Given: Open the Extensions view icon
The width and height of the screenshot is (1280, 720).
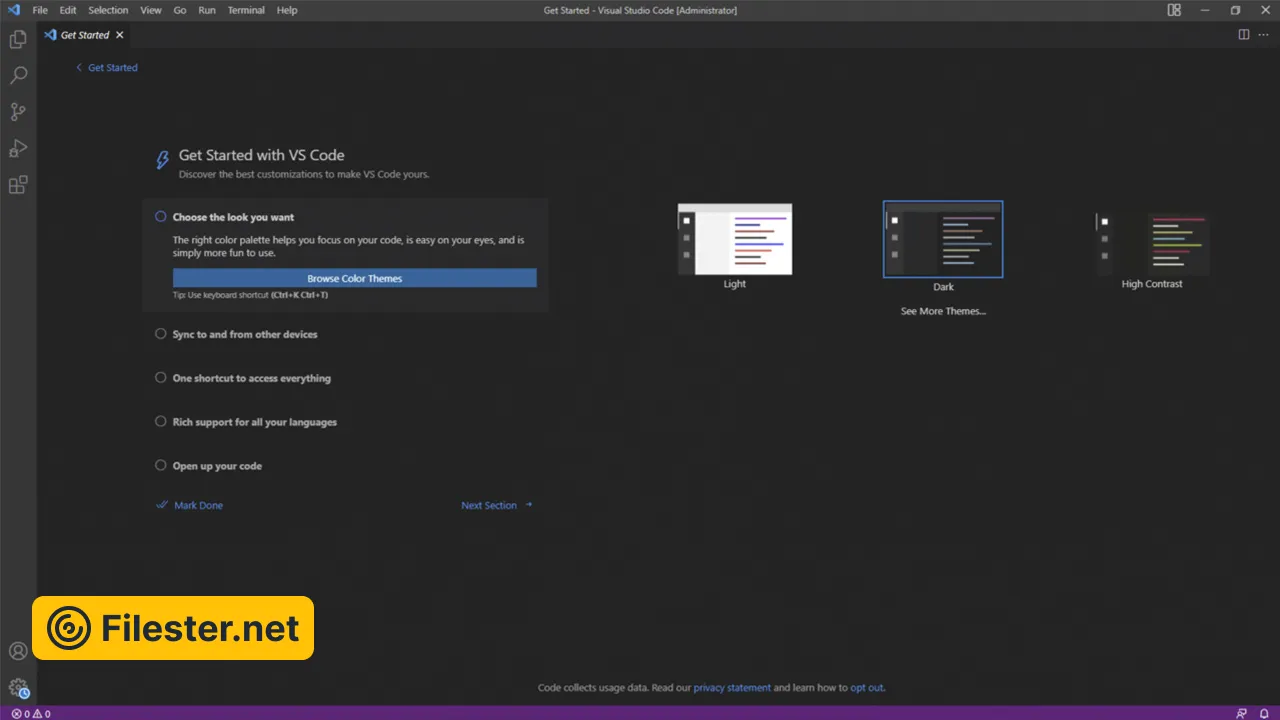Looking at the screenshot, I should (x=18, y=185).
